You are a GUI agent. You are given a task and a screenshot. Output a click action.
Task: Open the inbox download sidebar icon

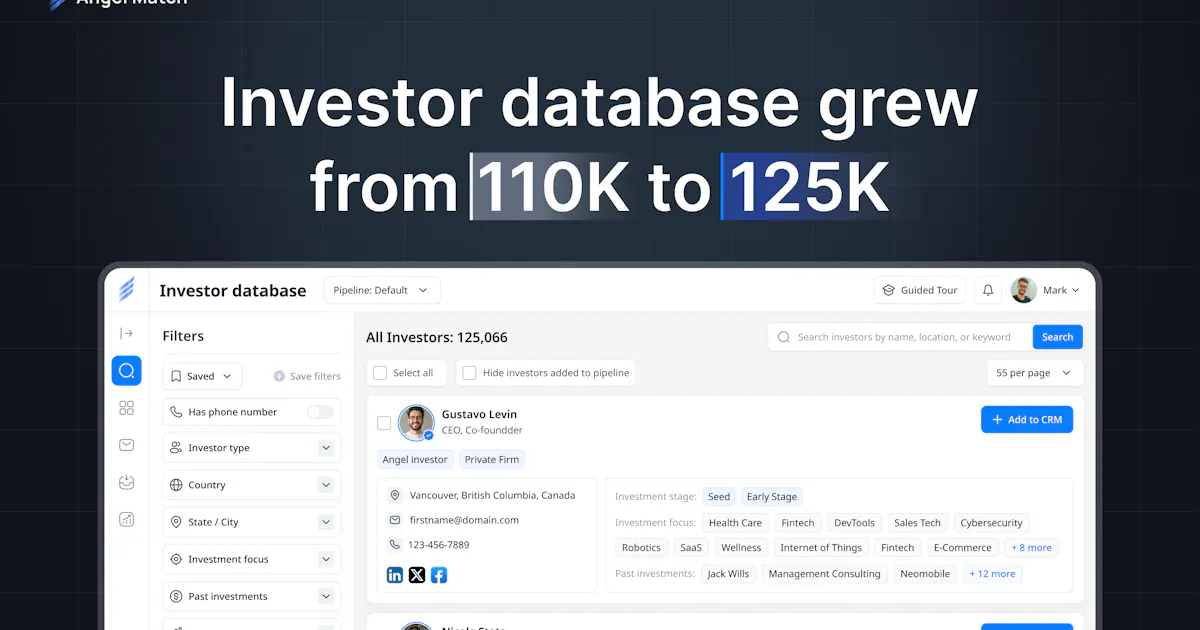126,482
